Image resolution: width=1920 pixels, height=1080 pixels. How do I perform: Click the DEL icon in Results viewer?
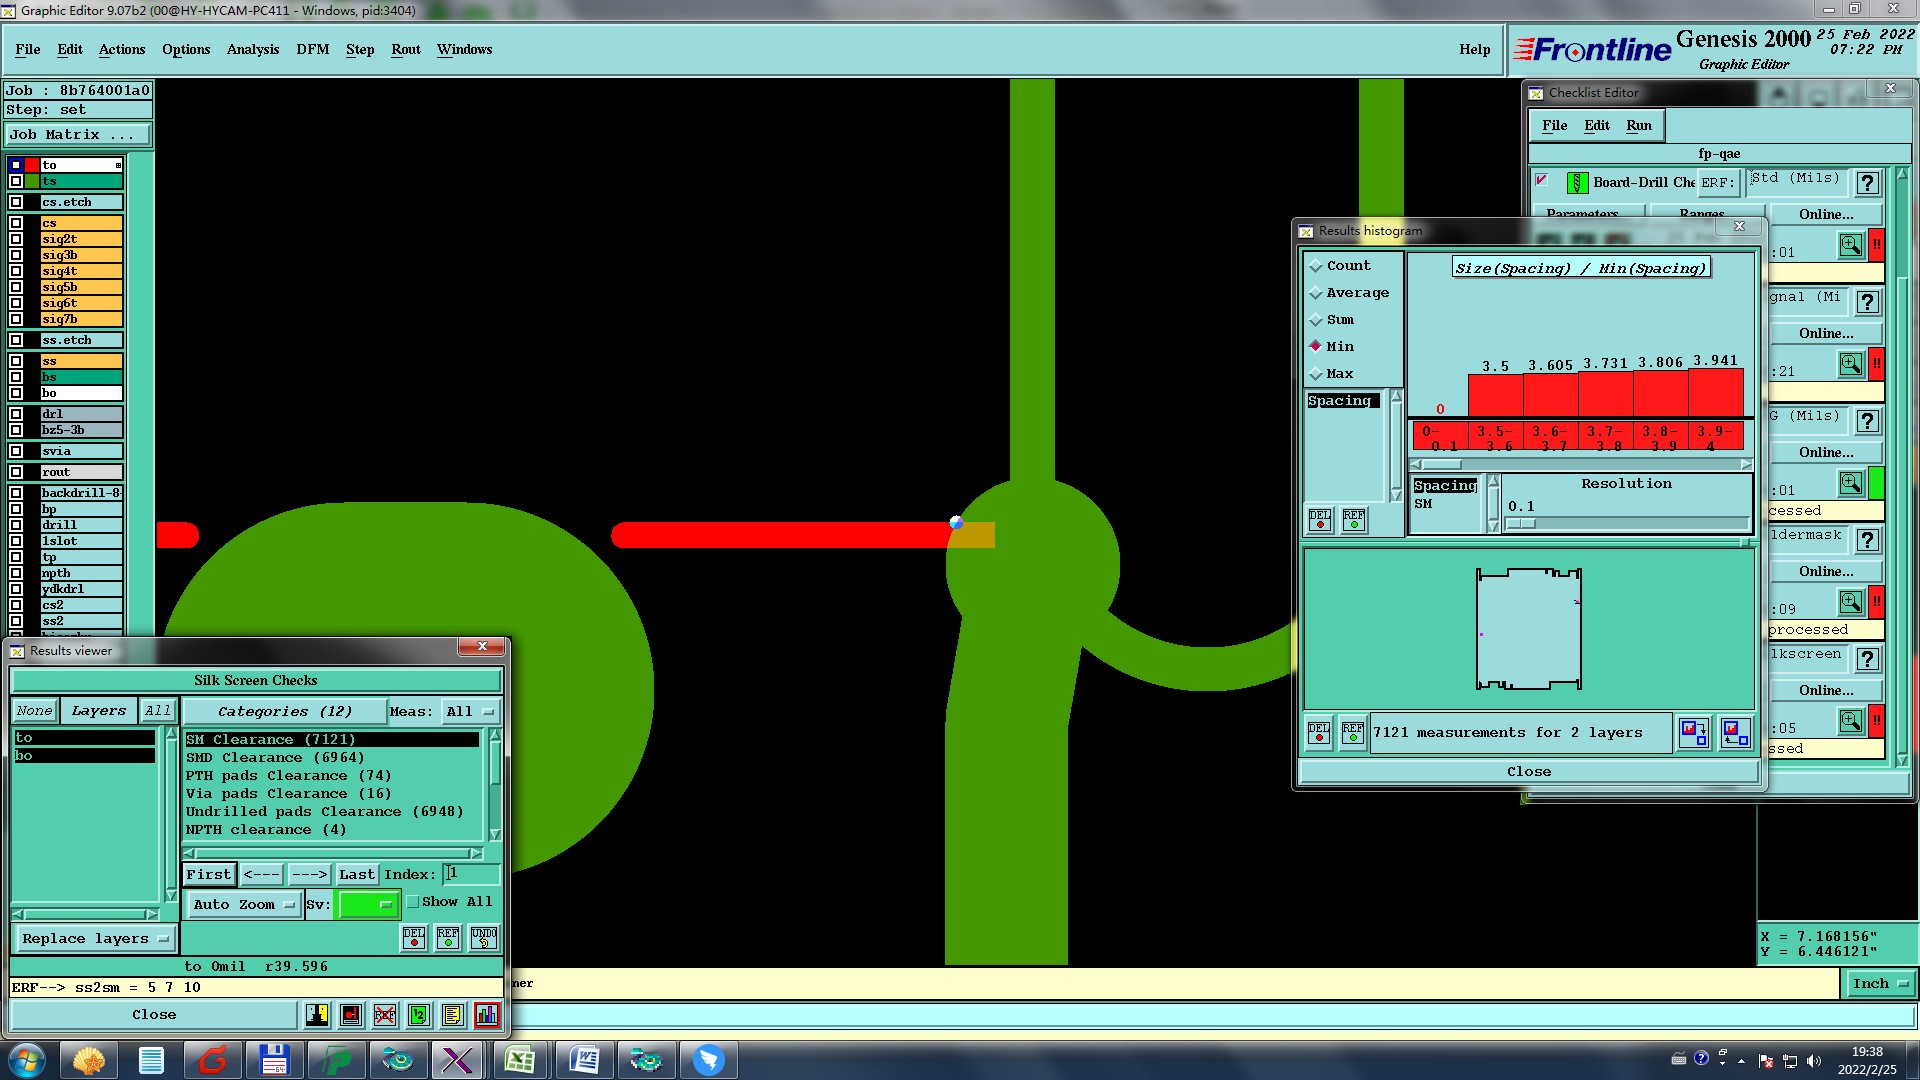coord(414,938)
